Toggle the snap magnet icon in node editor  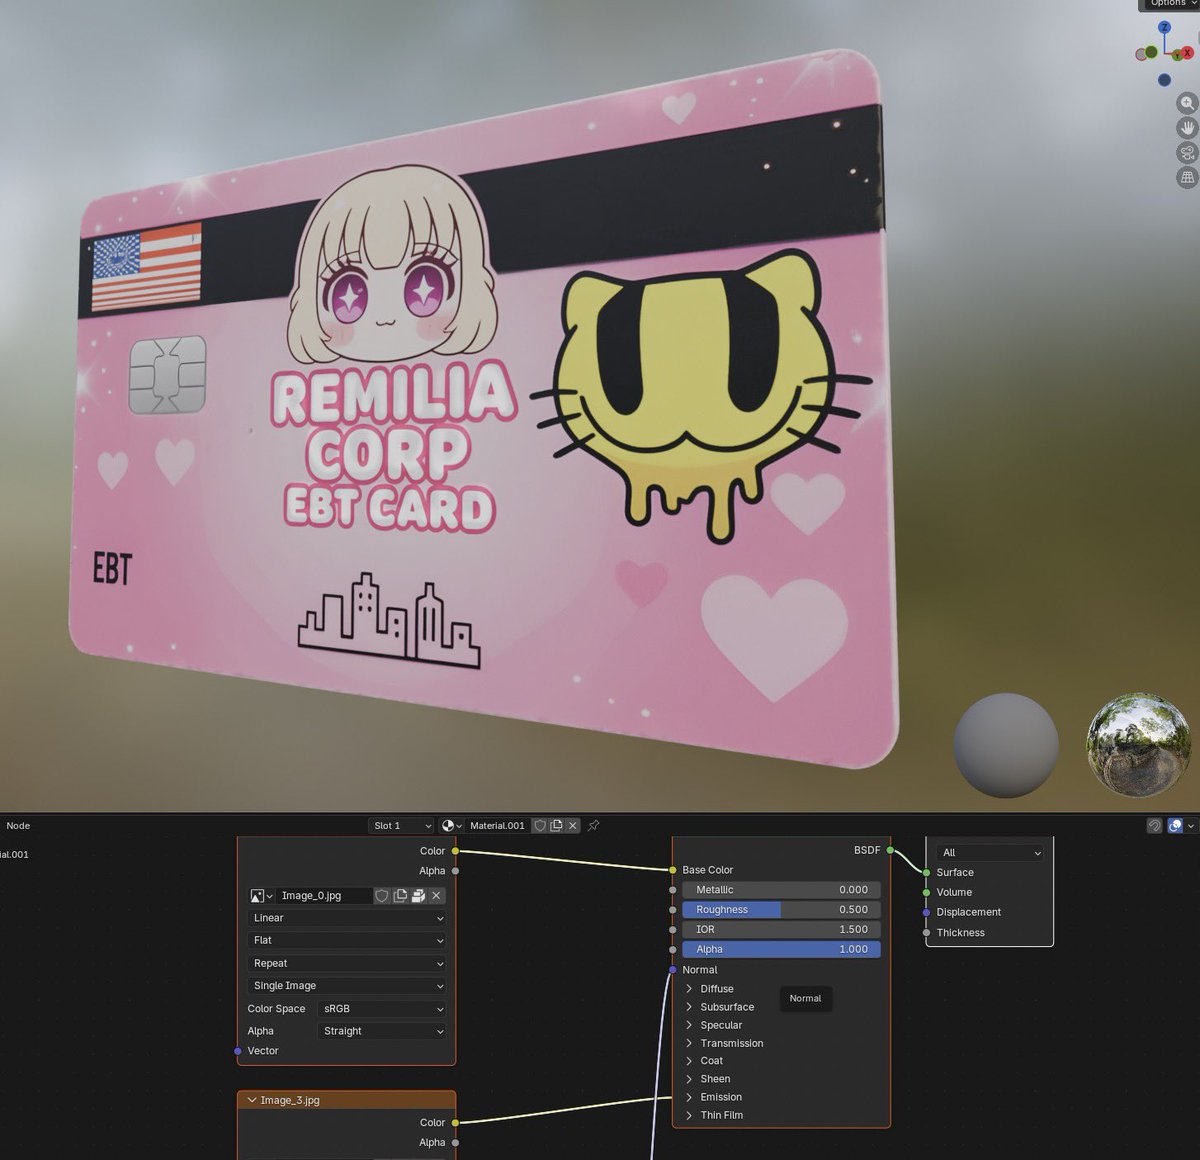point(1154,826)
